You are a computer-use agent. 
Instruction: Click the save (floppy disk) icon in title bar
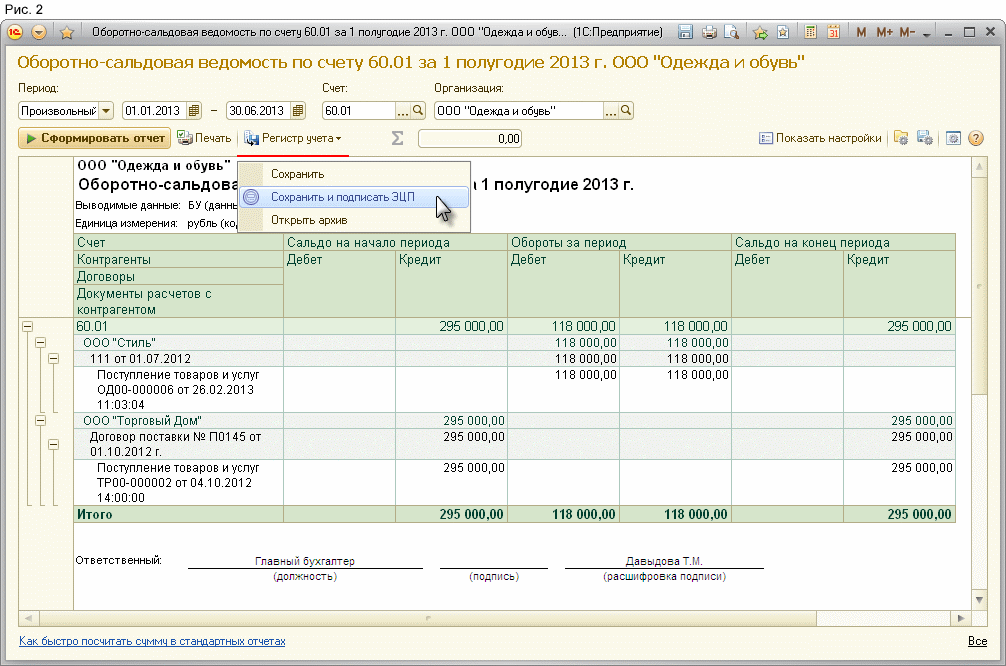(686, 32)
